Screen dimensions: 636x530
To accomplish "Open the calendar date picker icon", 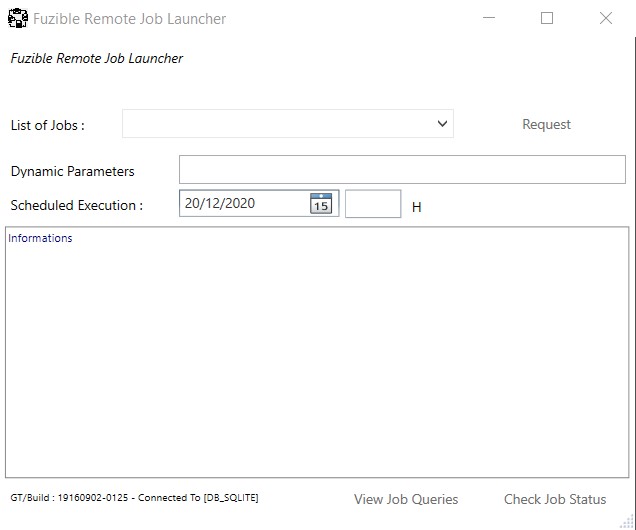I will 321,203.
